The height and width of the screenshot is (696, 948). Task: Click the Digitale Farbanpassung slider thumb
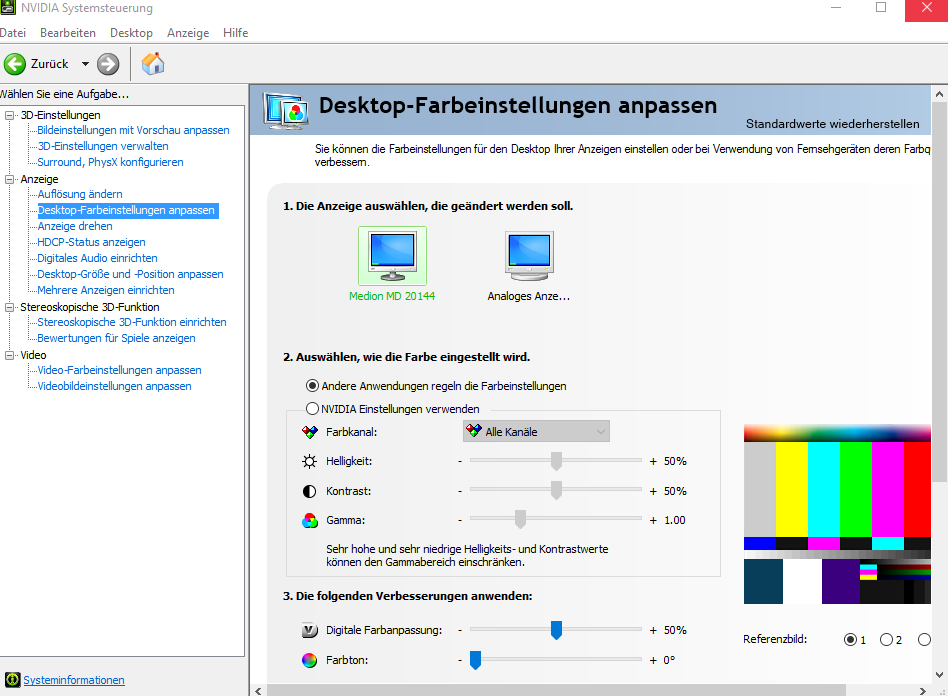pyautogui.click(x=556, y=629)
